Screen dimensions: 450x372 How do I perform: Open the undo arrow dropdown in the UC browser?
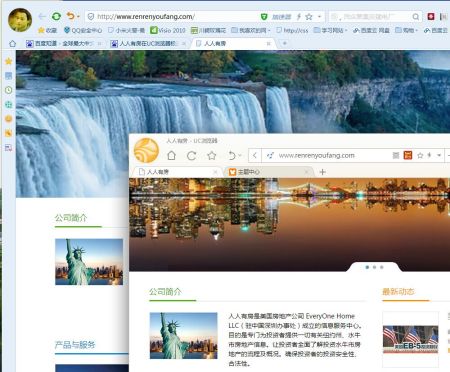coord(240,156)
